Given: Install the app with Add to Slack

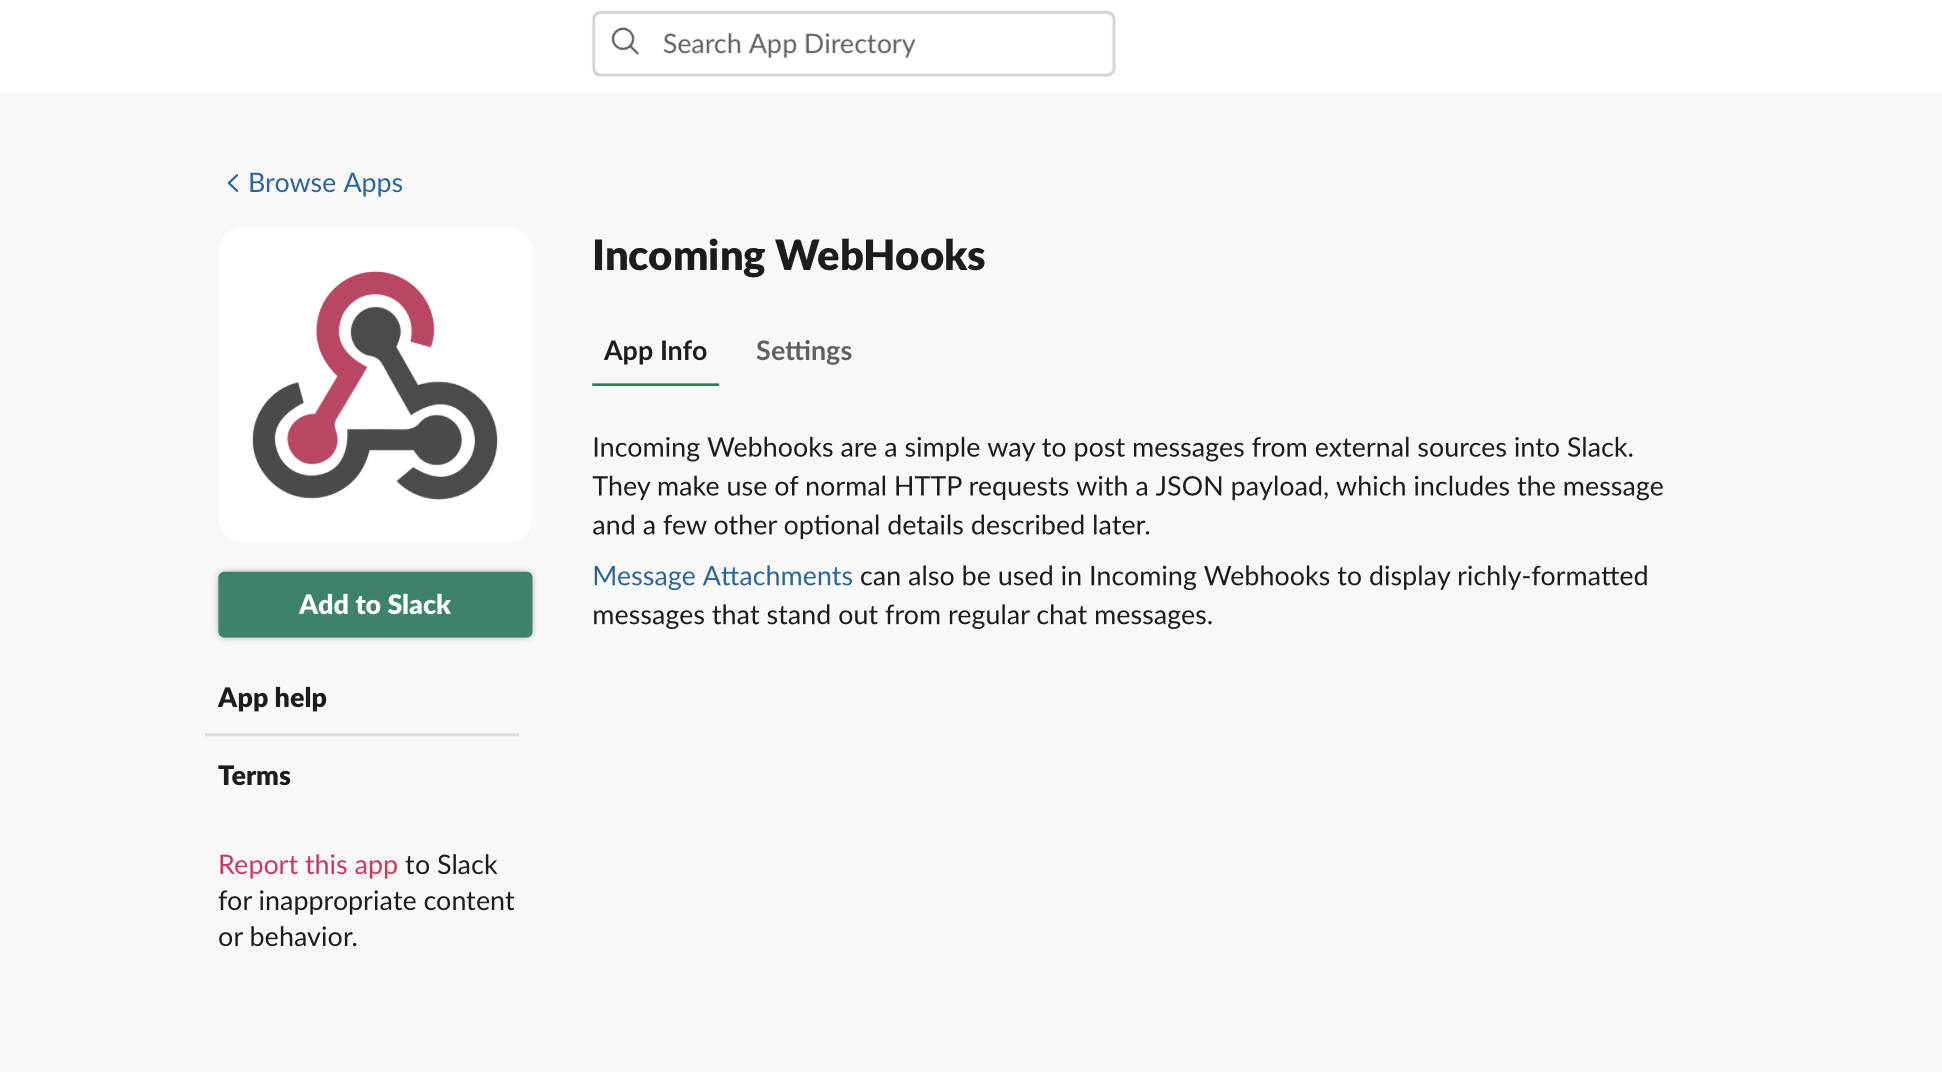Looking at the screenshot, I should (x=375, y=604).
